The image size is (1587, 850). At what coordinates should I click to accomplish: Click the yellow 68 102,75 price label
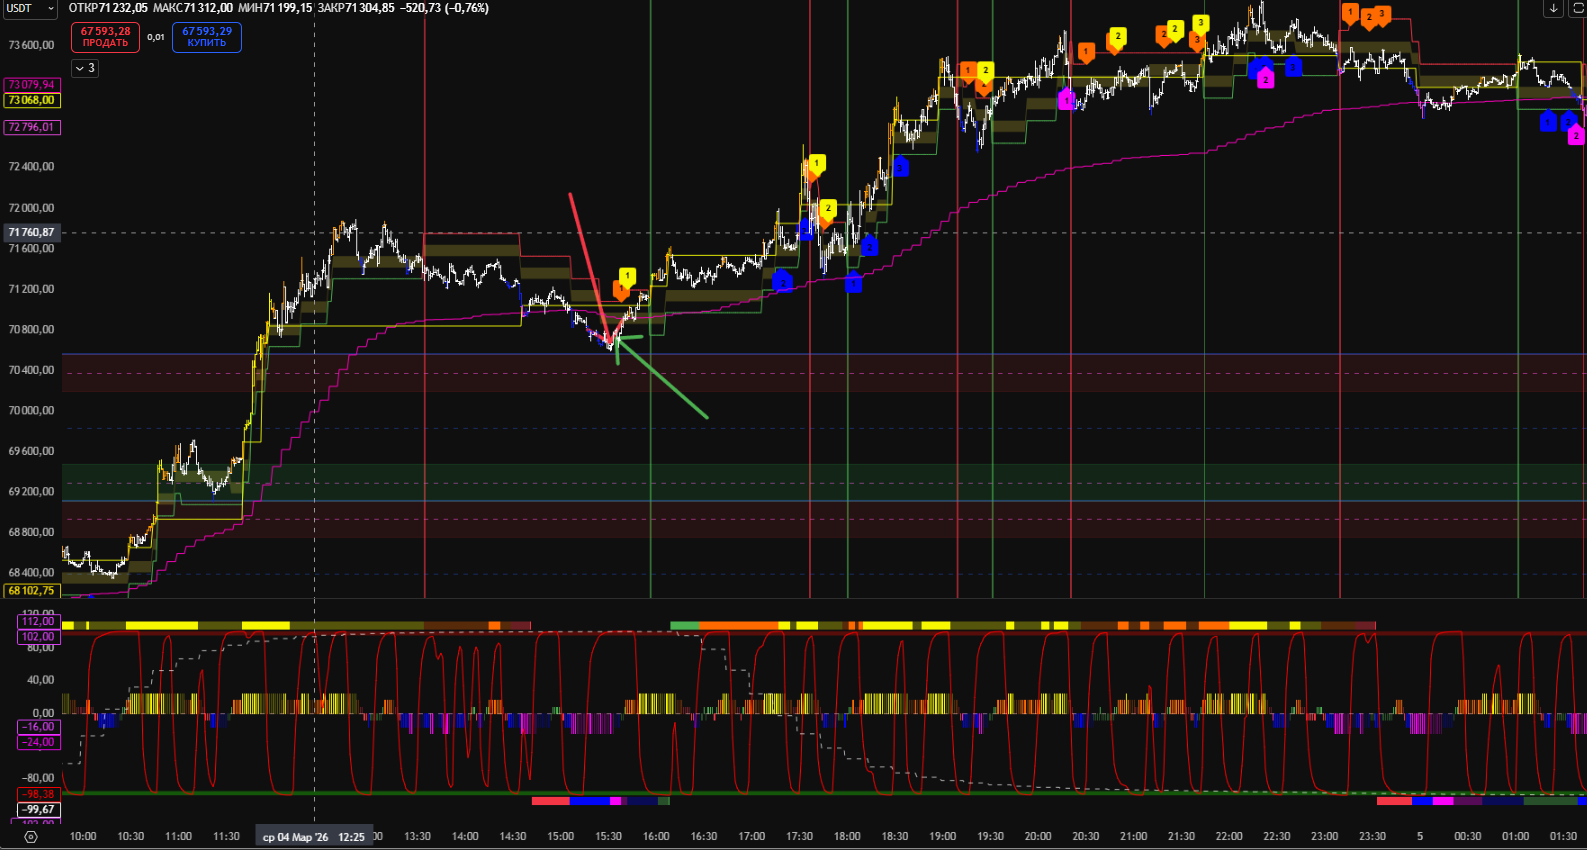pyautogui.click(x=32, y=591)
